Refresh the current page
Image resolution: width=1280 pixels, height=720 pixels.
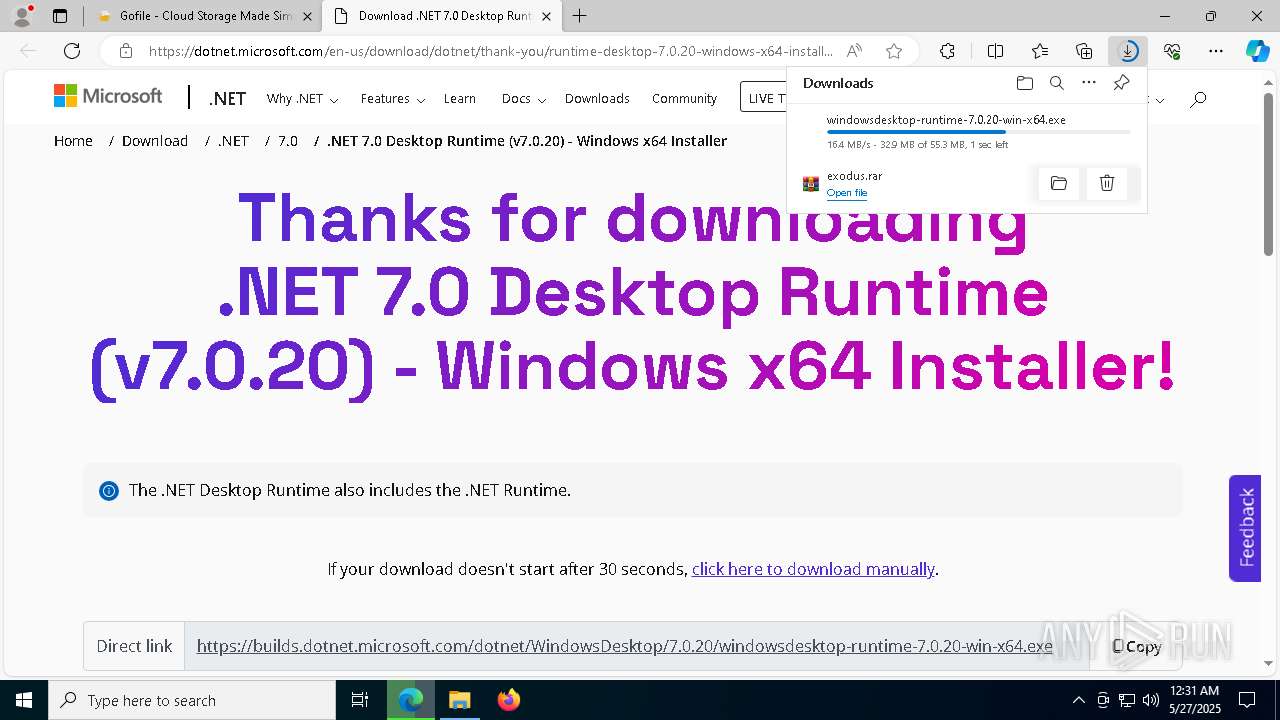coord(72,51)
